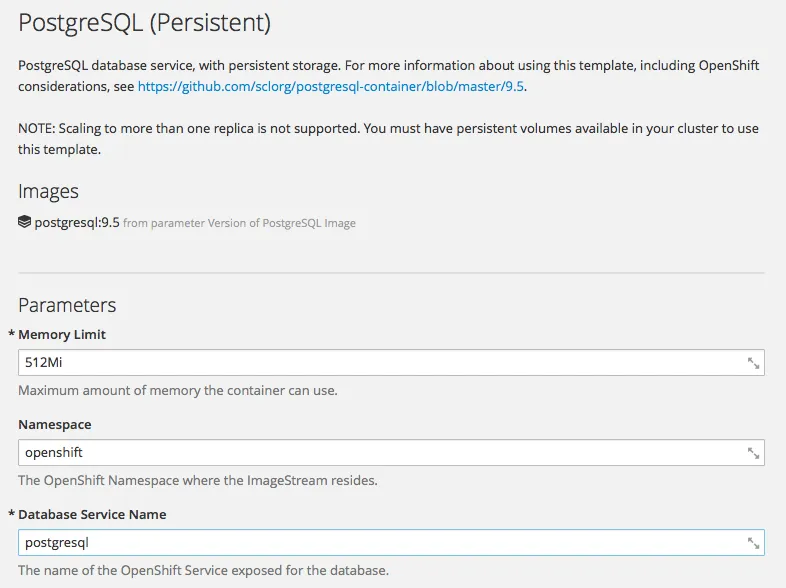Click the expand icon in Memory Limit field
Viewport: 786px width, 588px height.
pyautogui.click(x=754, y=363)
